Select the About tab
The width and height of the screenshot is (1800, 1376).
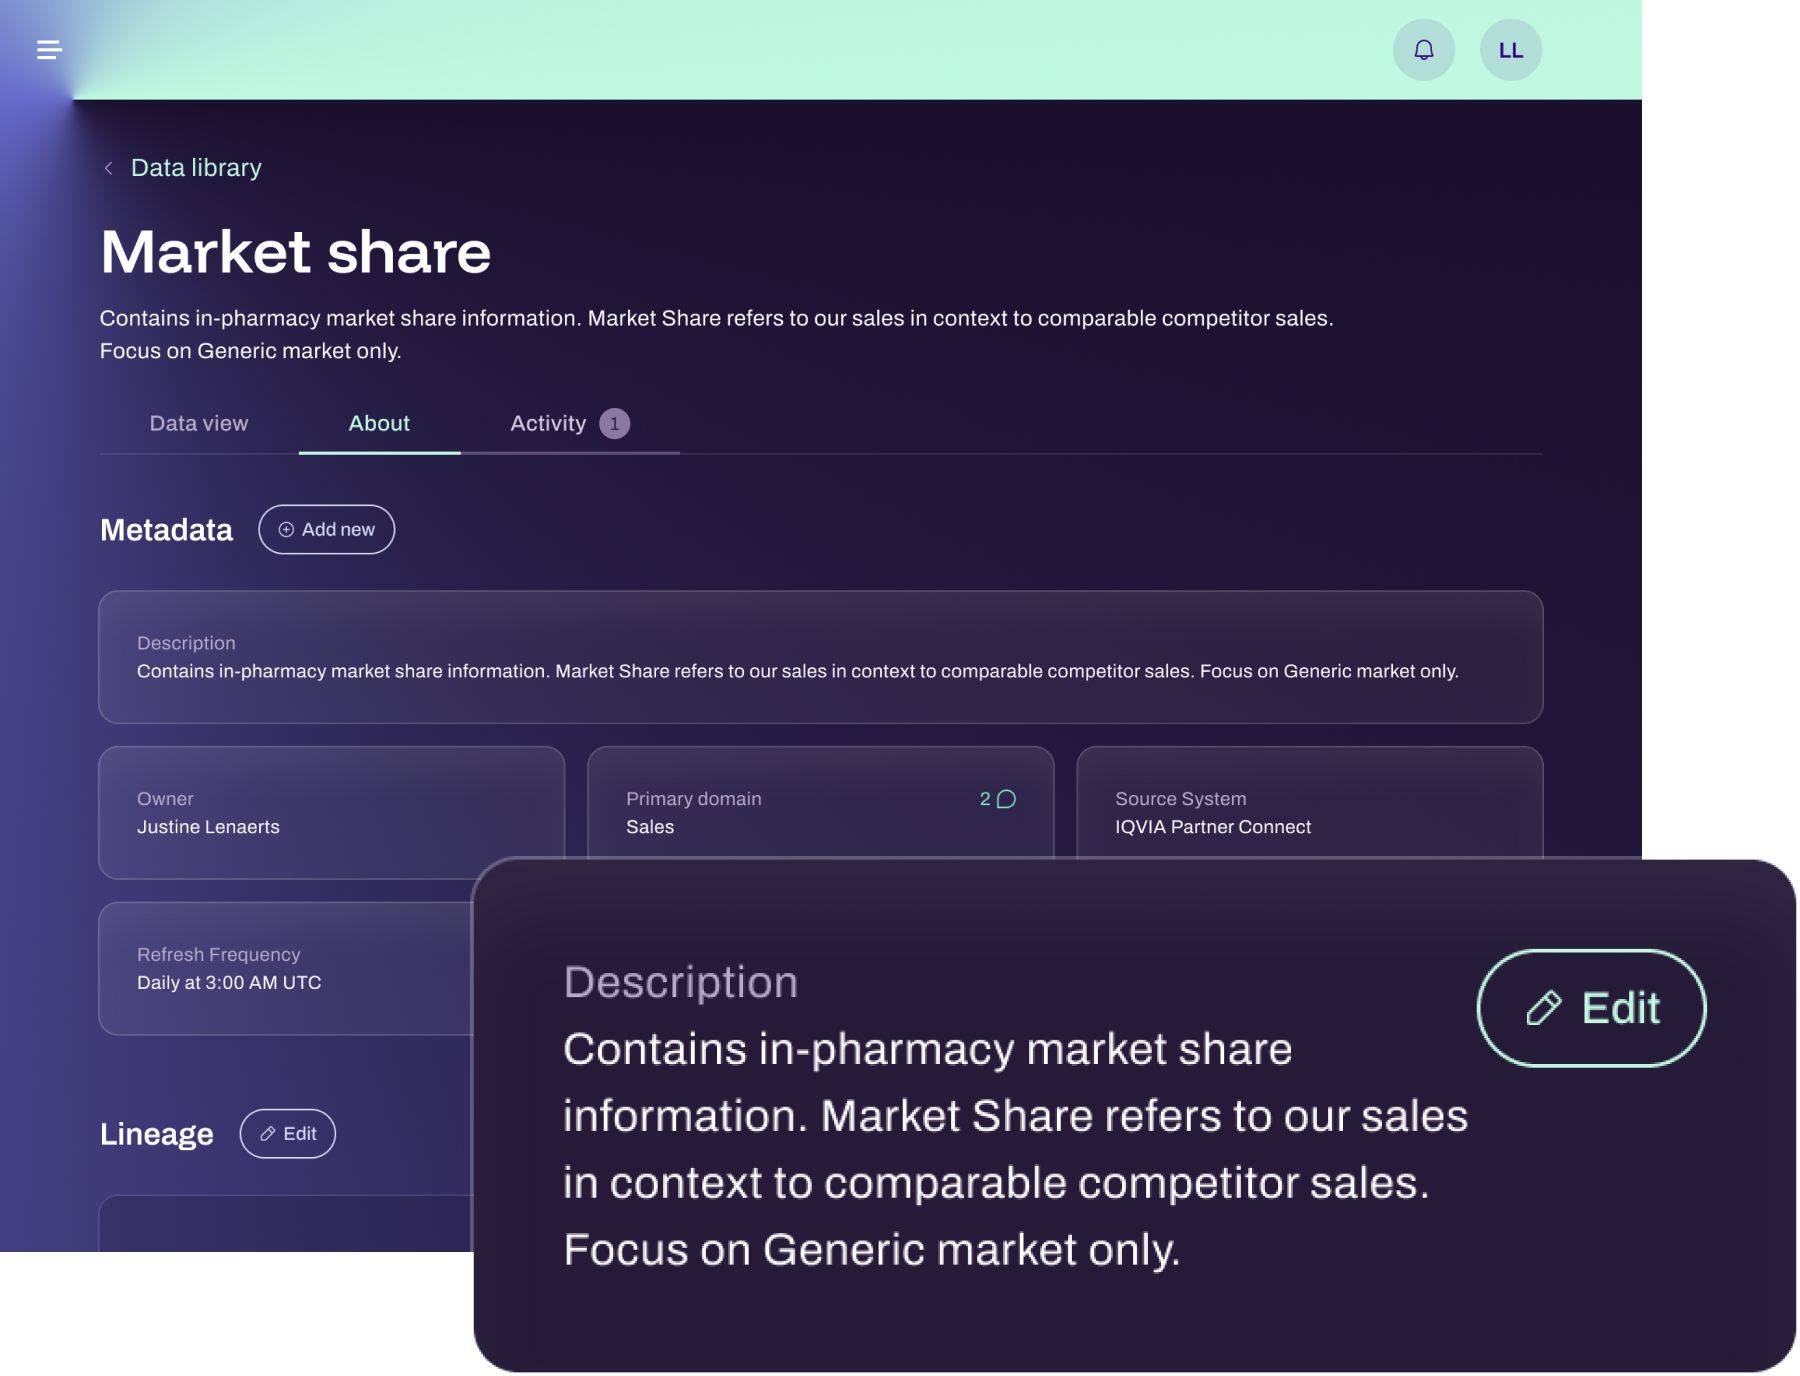(x=379, y=424)
